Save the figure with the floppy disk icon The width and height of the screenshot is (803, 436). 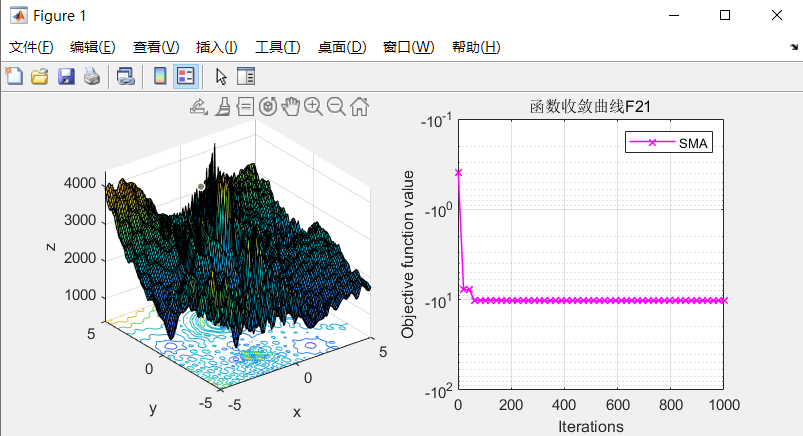pyautogui.click(x=66, y=76)
